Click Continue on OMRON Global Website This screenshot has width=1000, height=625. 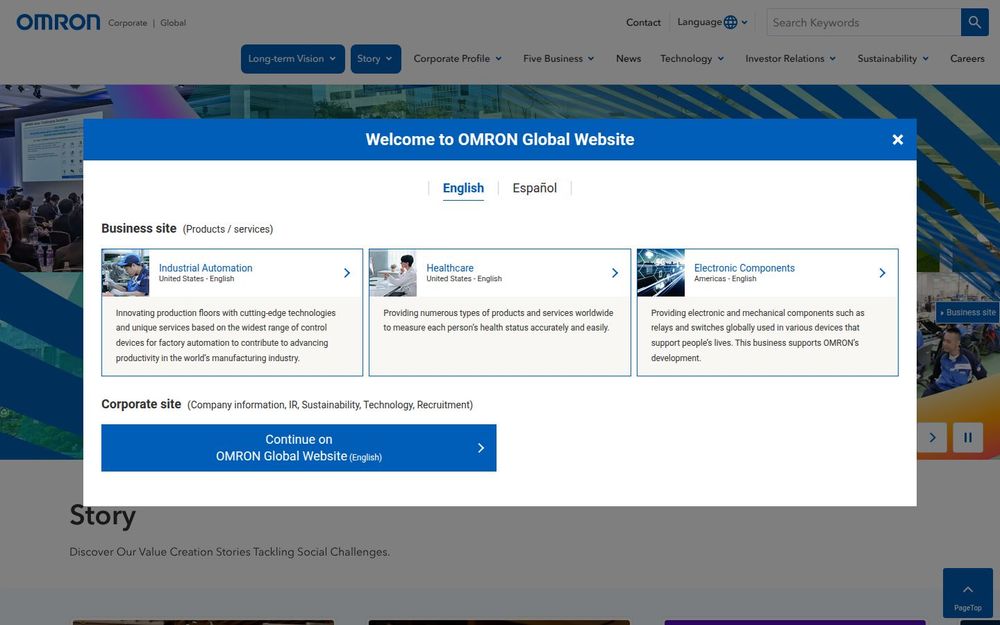pos(298,447)
